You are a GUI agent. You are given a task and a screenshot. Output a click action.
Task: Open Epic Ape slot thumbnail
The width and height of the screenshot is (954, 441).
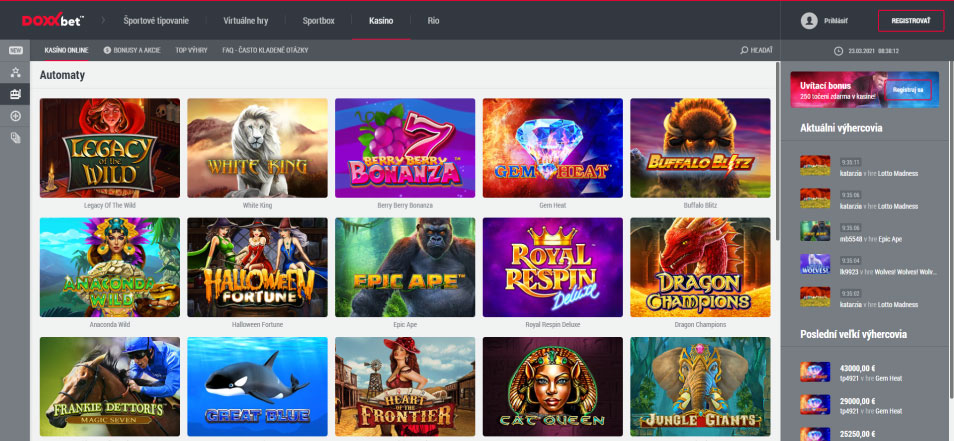[x=405, y=267]
